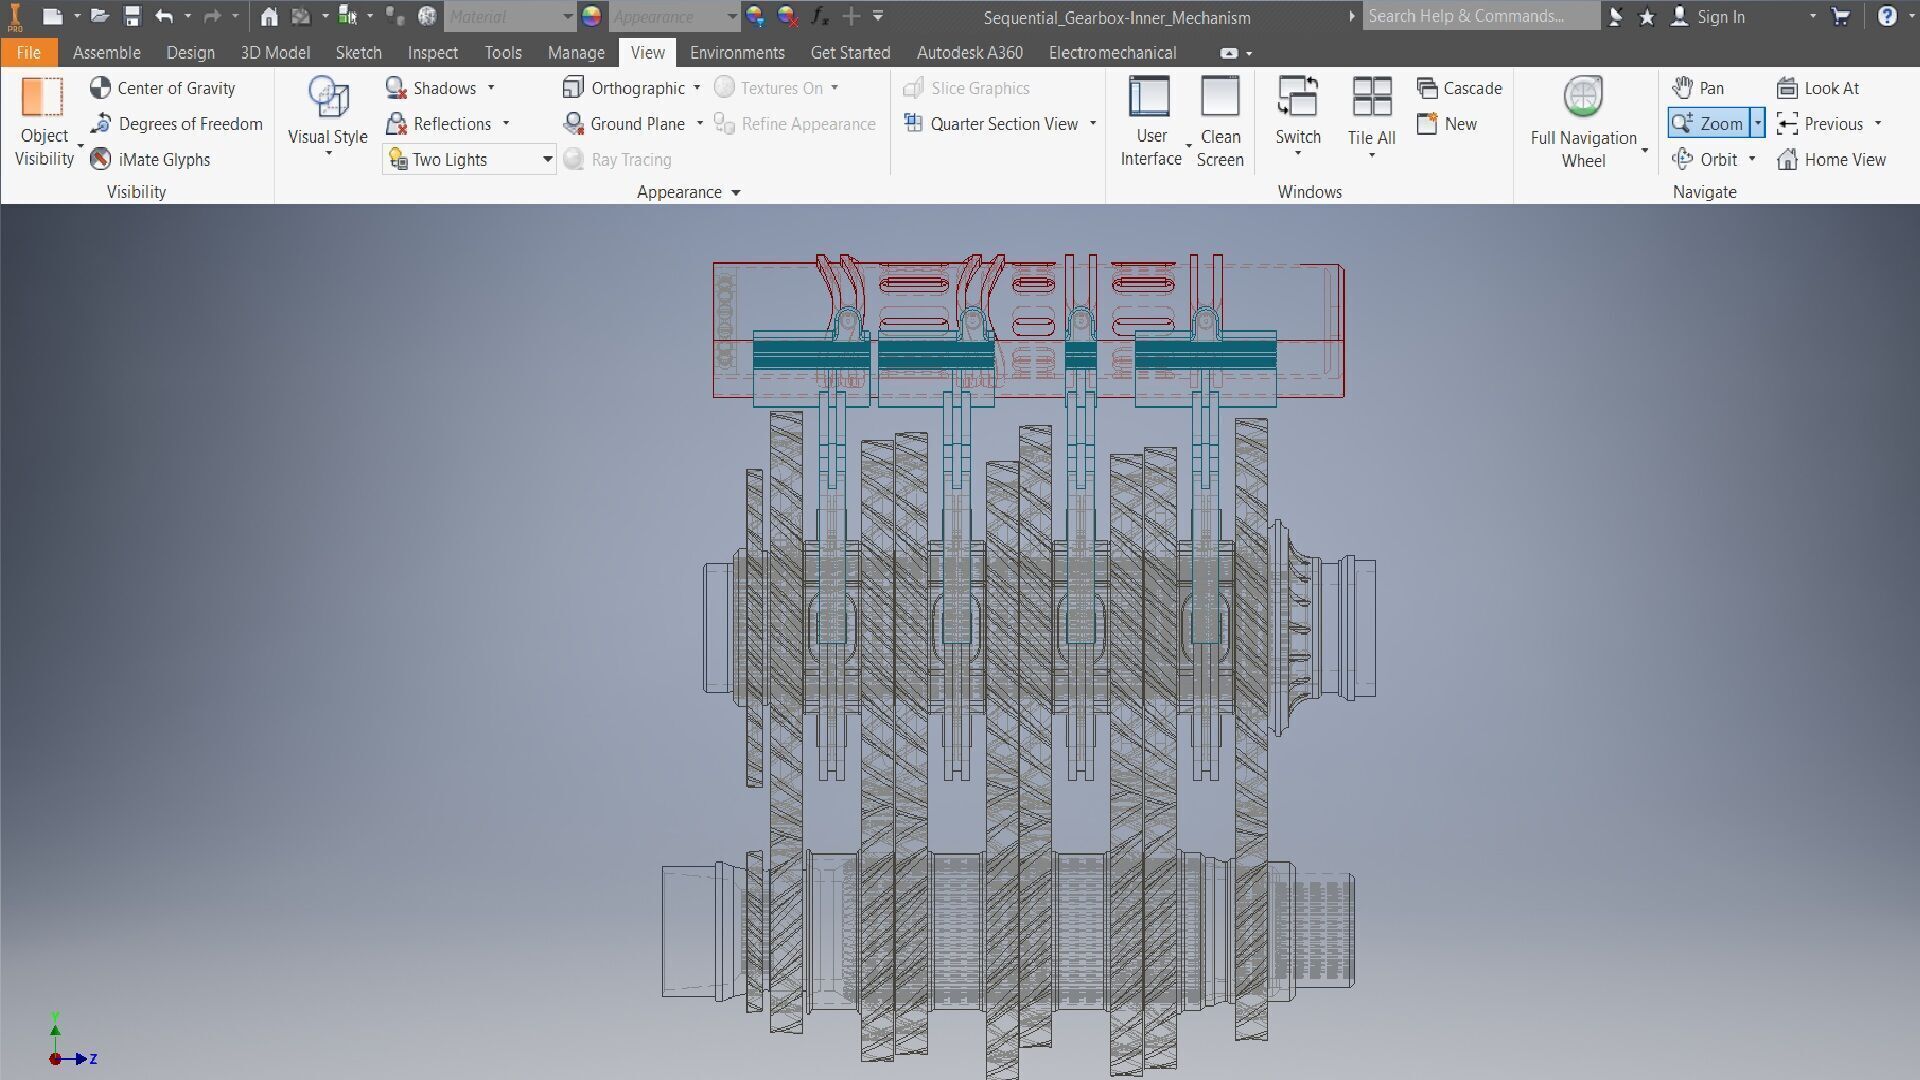Click the Quarter Section View icon
The height and width of the screenshot is (1080, 1920).
point(912,123)
